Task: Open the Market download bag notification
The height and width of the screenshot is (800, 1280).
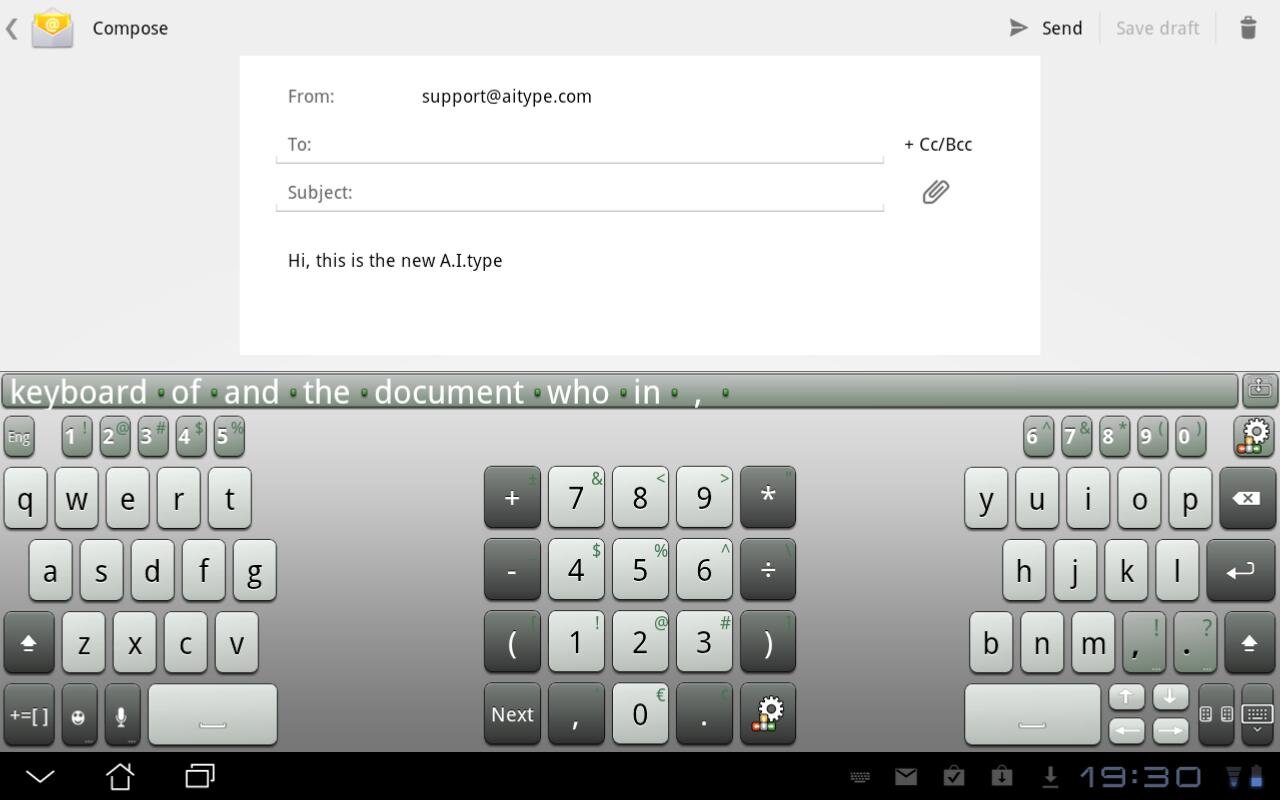Action: coord(1001,776)
